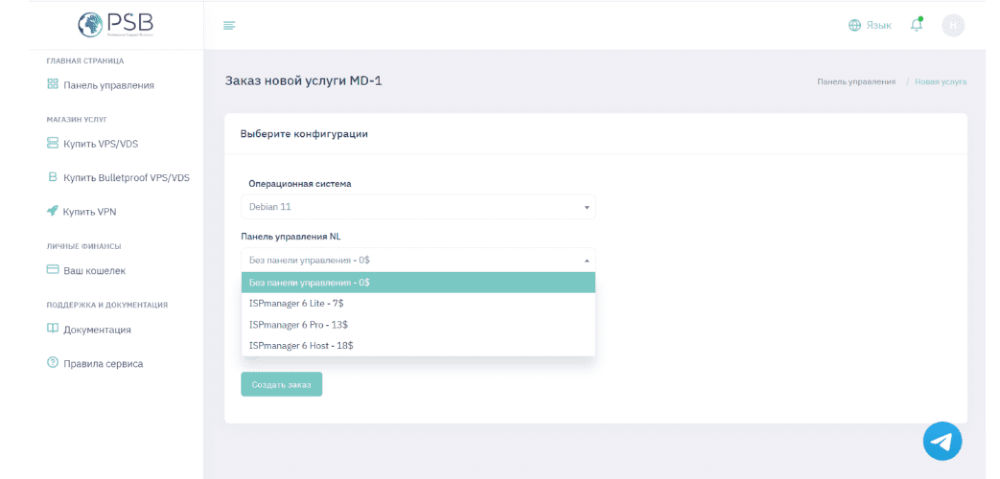Click the dashboard grid icon beside Панель управления
Image resolution: width=1000 pixels, height=479 pixels.
point(52,84)
